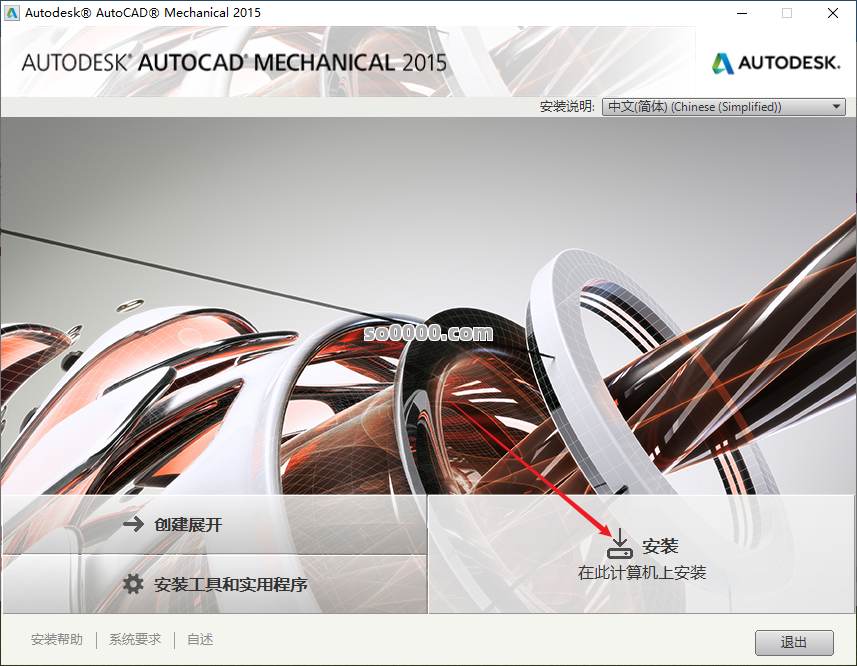Choose the 安装 install option

point(662,545)
